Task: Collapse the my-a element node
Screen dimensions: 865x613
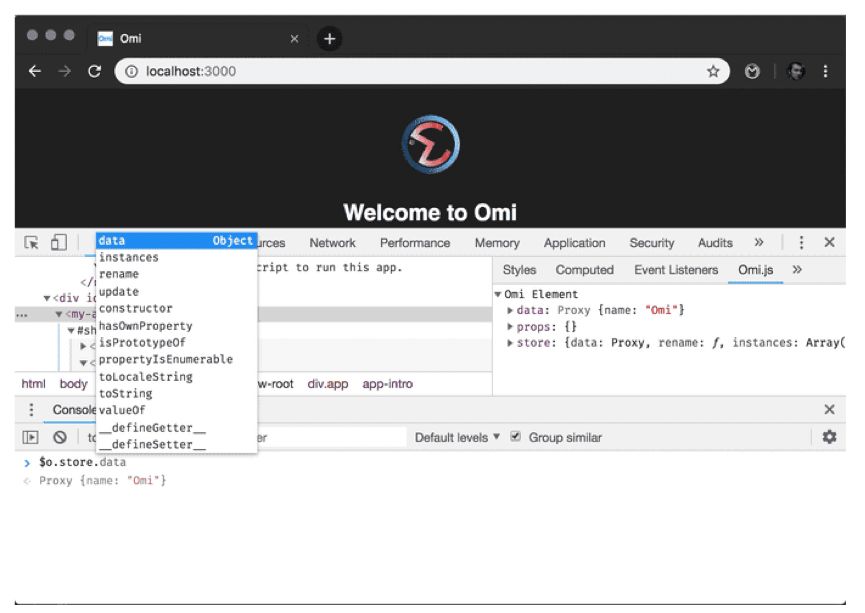Action: (58, 315)
